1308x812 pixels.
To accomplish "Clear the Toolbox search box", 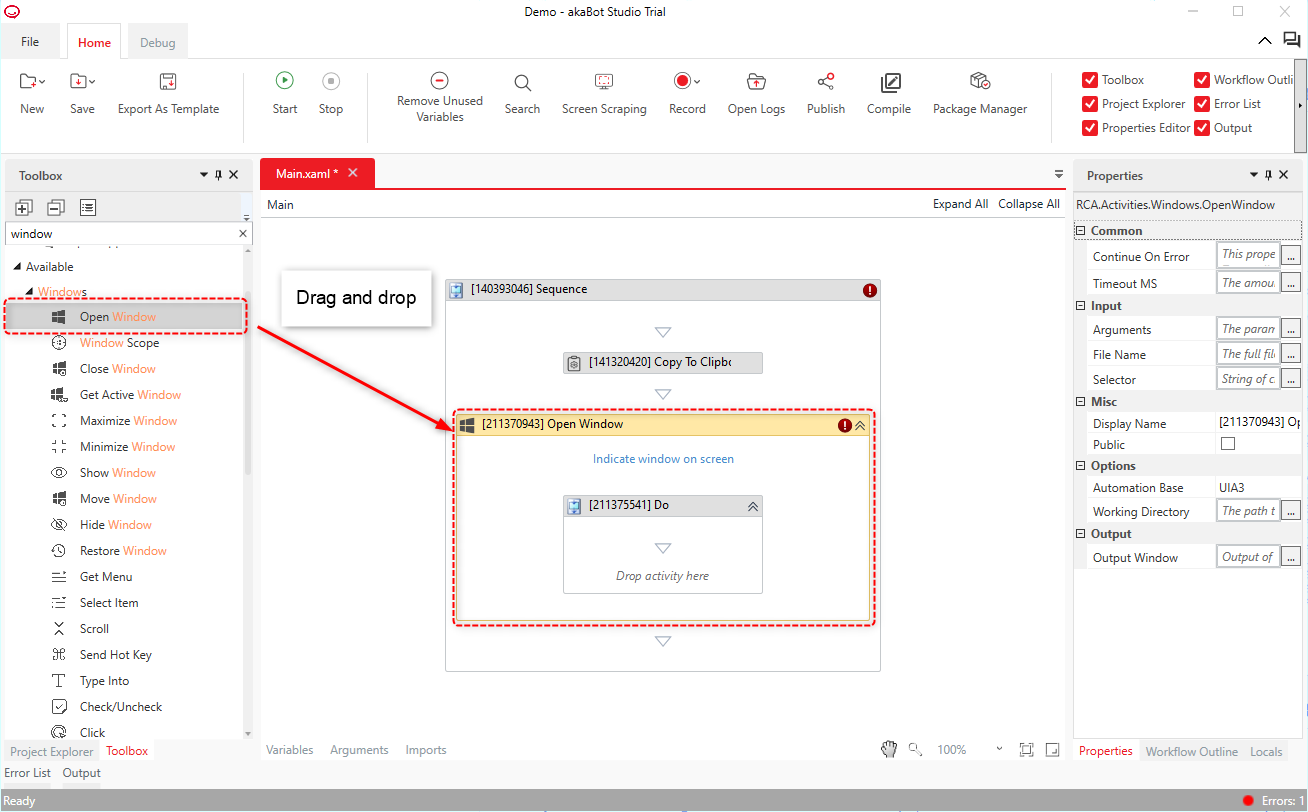I will pyautogui.click(x=242, y=234).
